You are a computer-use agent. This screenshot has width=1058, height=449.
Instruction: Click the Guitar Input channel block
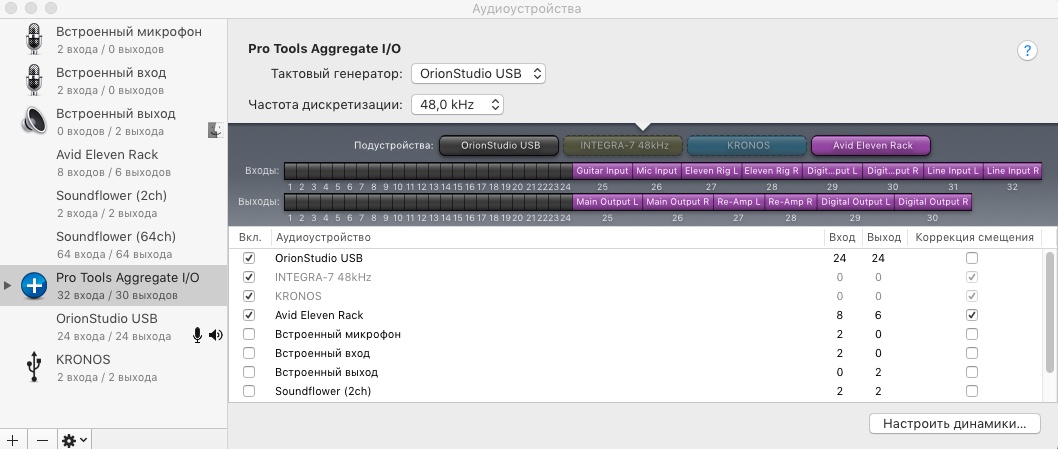pyautogui.click(x=603, y=171)
